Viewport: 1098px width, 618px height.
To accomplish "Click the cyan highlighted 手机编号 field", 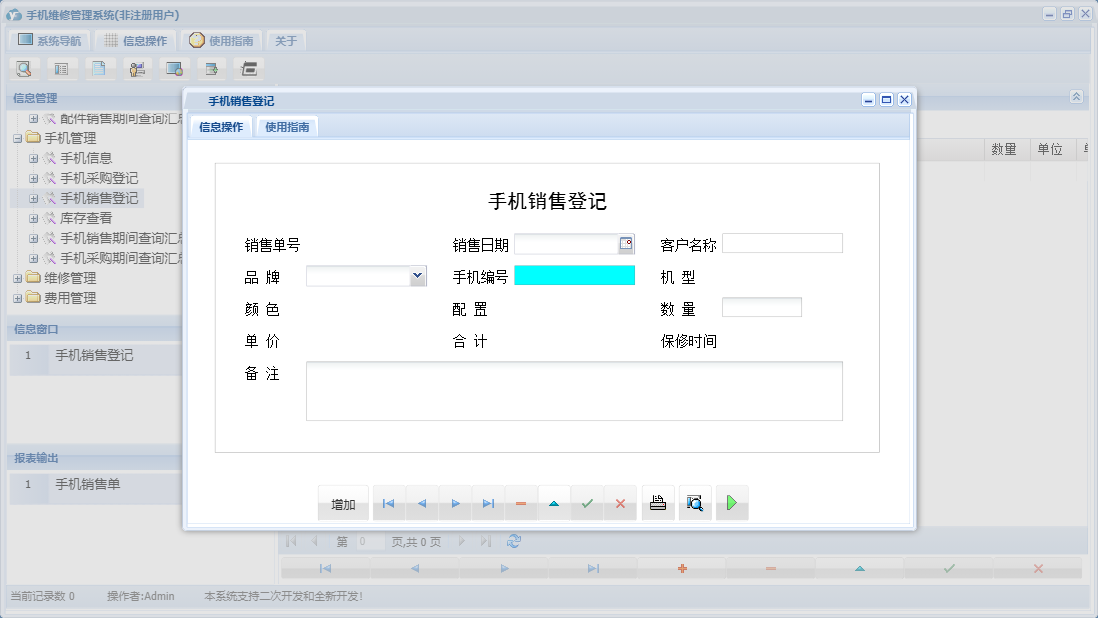I will [575, 275].
